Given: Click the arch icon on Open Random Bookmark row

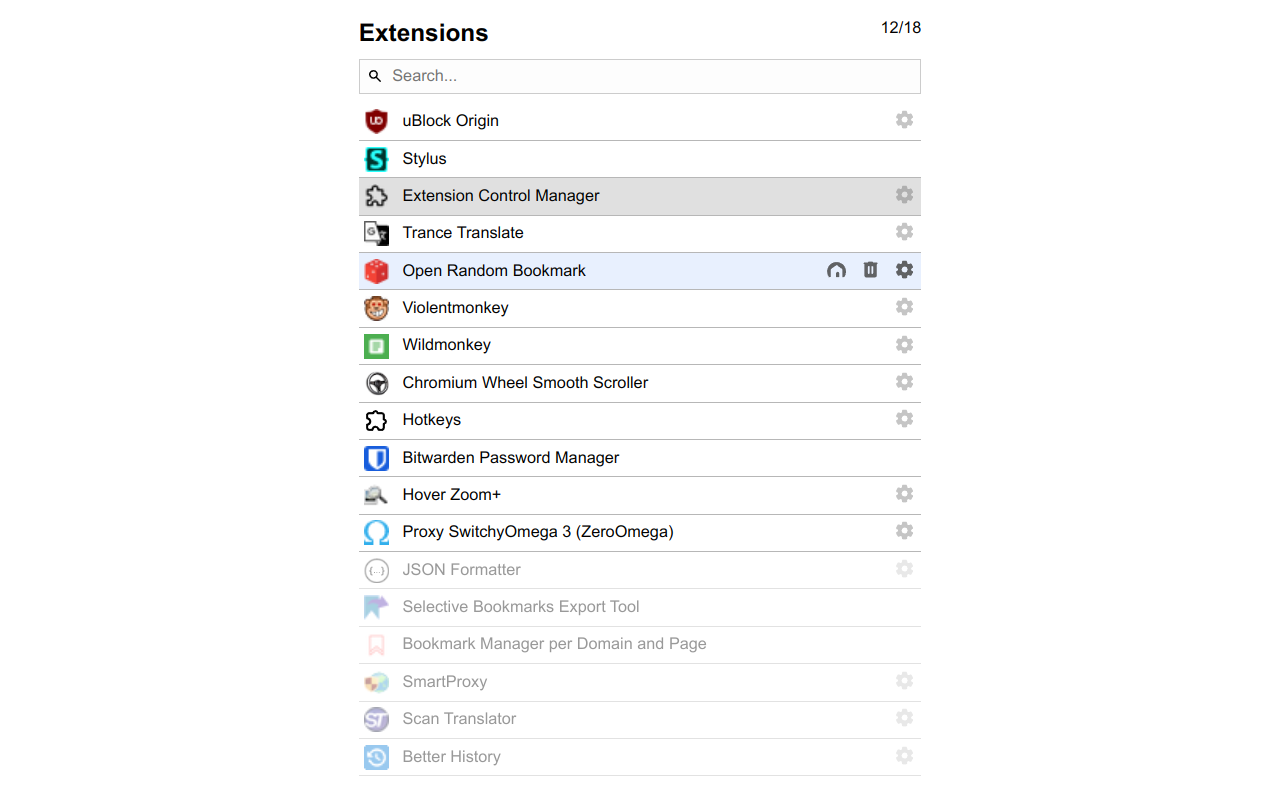Looking at the screenshot, I should 836,270.
